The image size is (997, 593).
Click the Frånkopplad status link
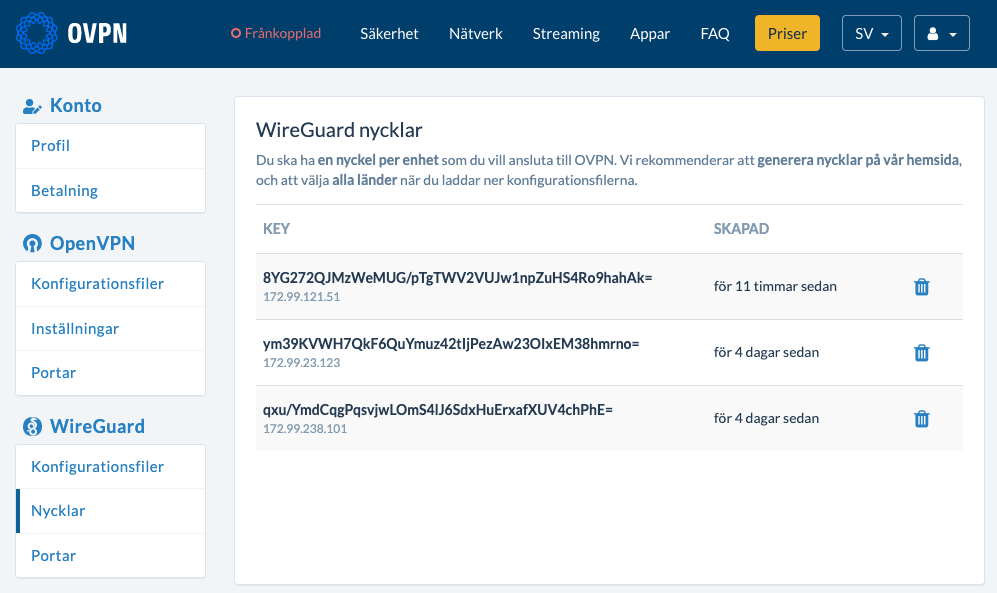tap(276, 33)
